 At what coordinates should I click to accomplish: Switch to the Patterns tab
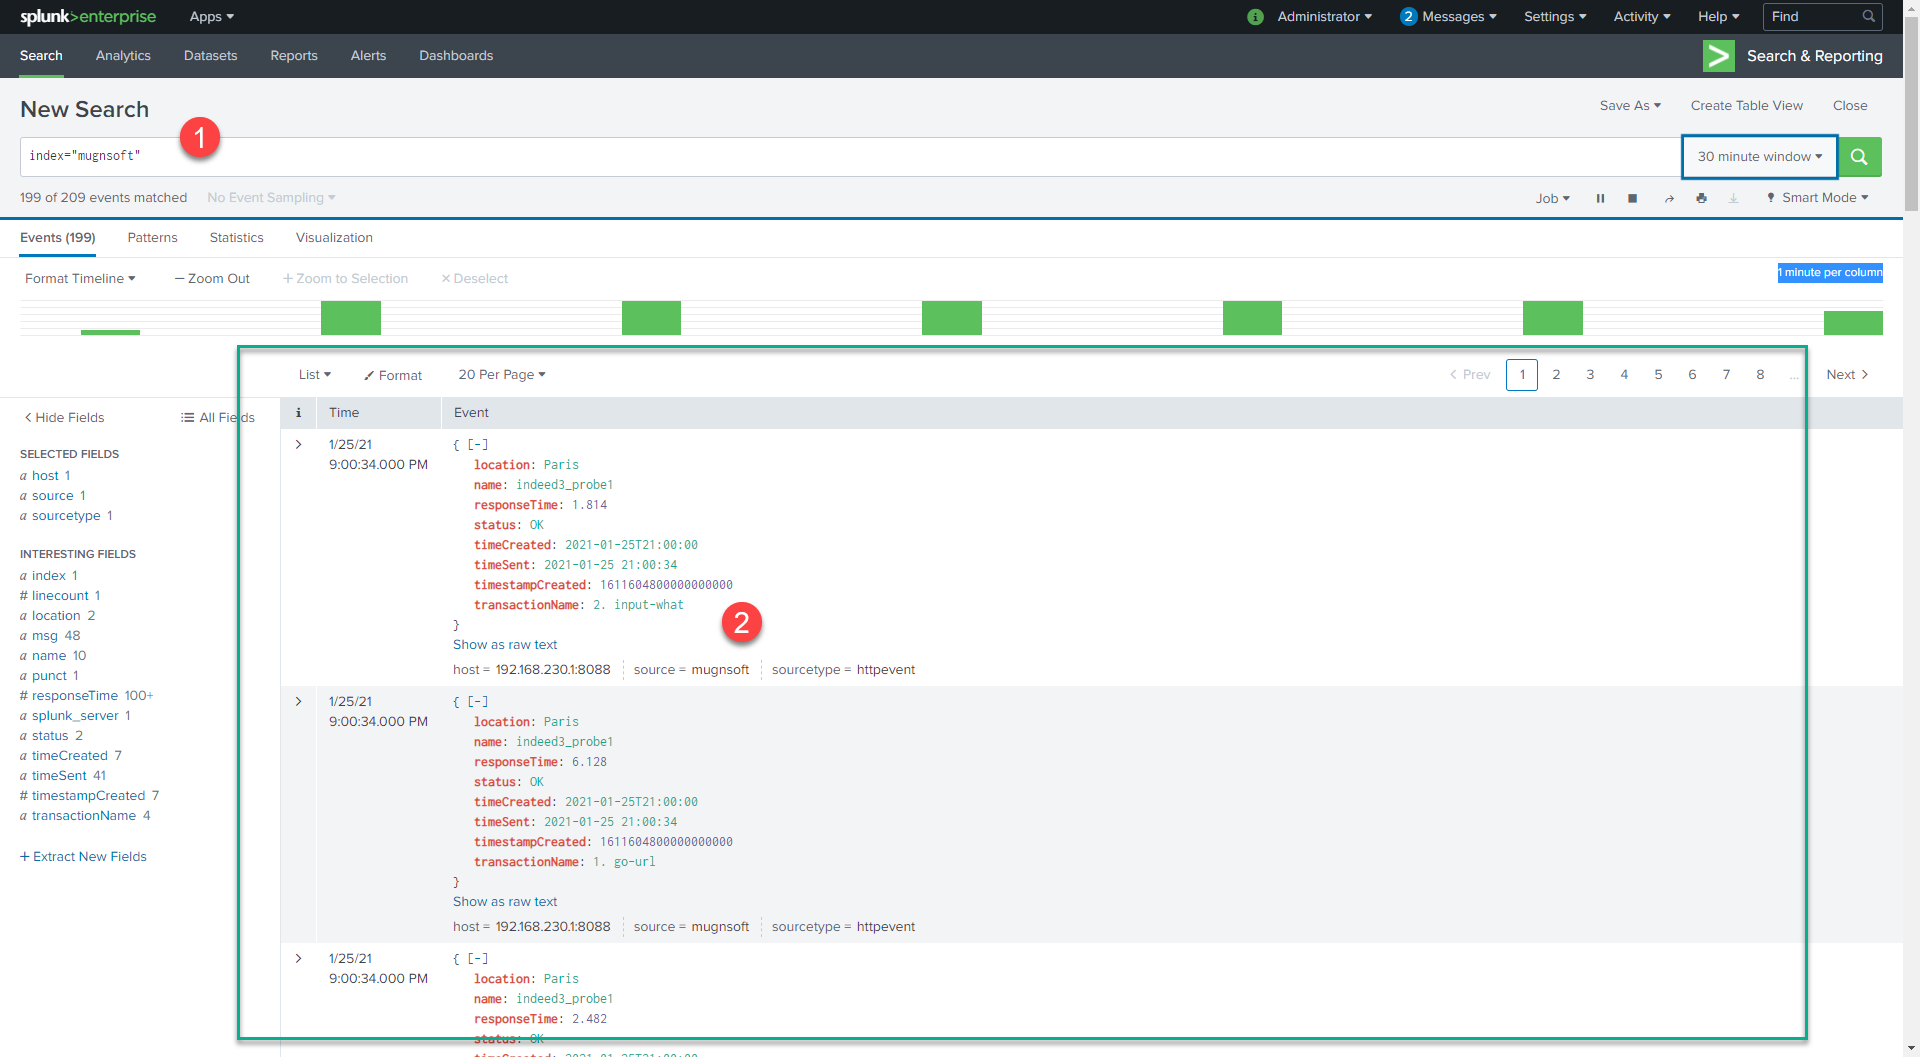pos(152,238)
